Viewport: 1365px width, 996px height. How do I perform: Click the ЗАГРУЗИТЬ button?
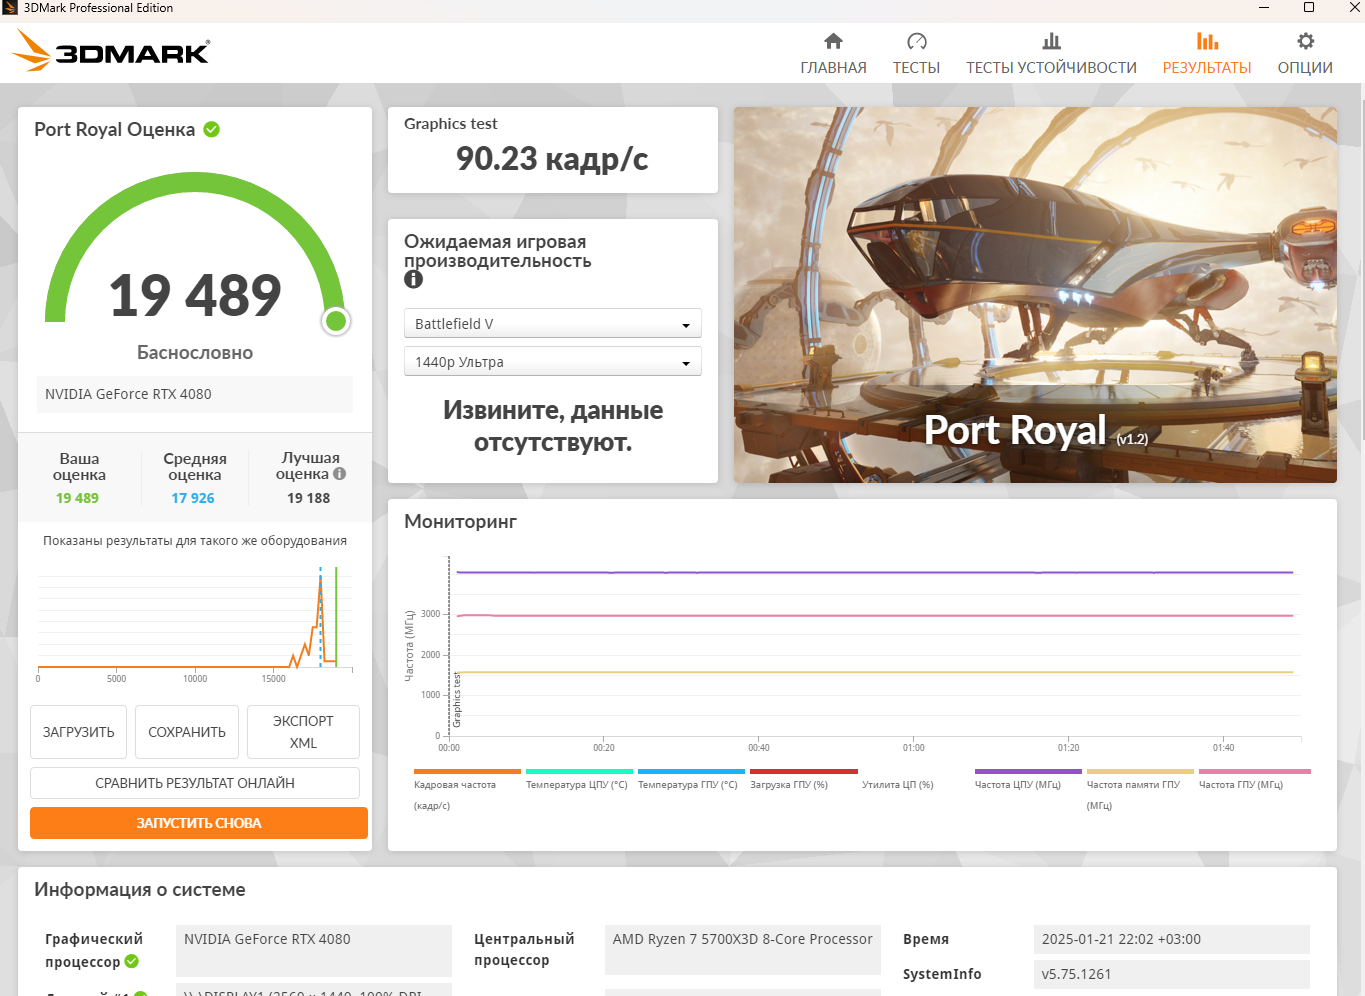point(79,732)
